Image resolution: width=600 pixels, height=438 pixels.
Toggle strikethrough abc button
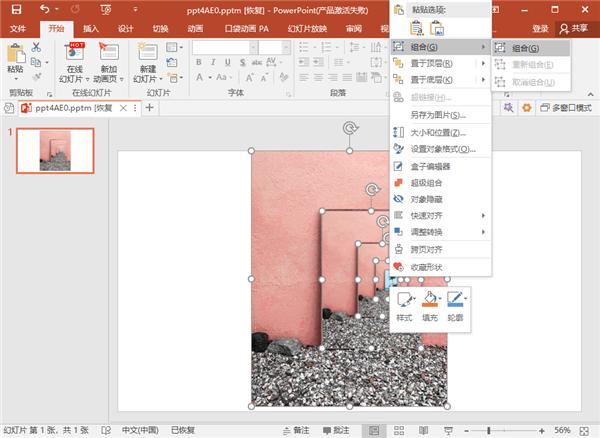pyautogui.click(x=257, y=62)
